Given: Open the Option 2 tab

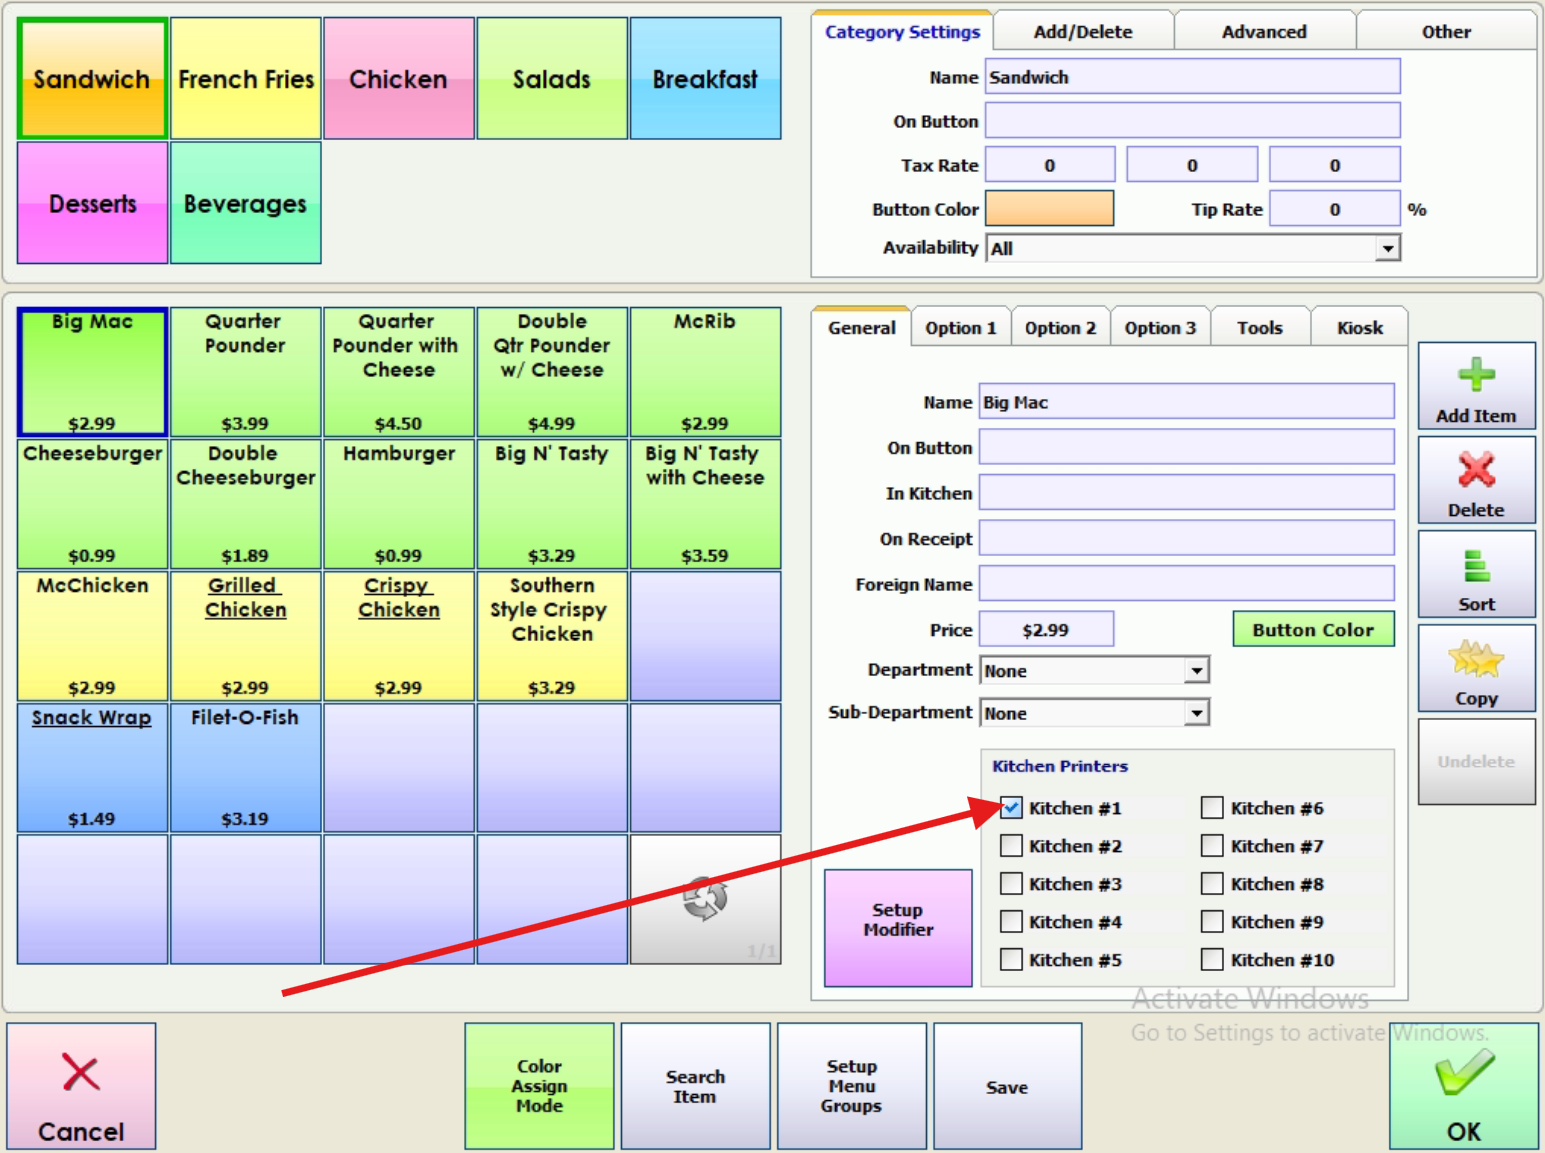Looking at the screenshot, I should 1061,328.
